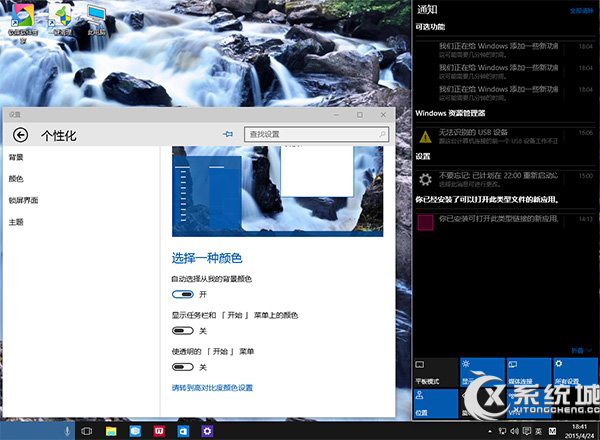The height and width of the screenshot is (440, 600).
Task: Click the magnifier icon in 查找设置 box
Action: click(x=382, y=134)
